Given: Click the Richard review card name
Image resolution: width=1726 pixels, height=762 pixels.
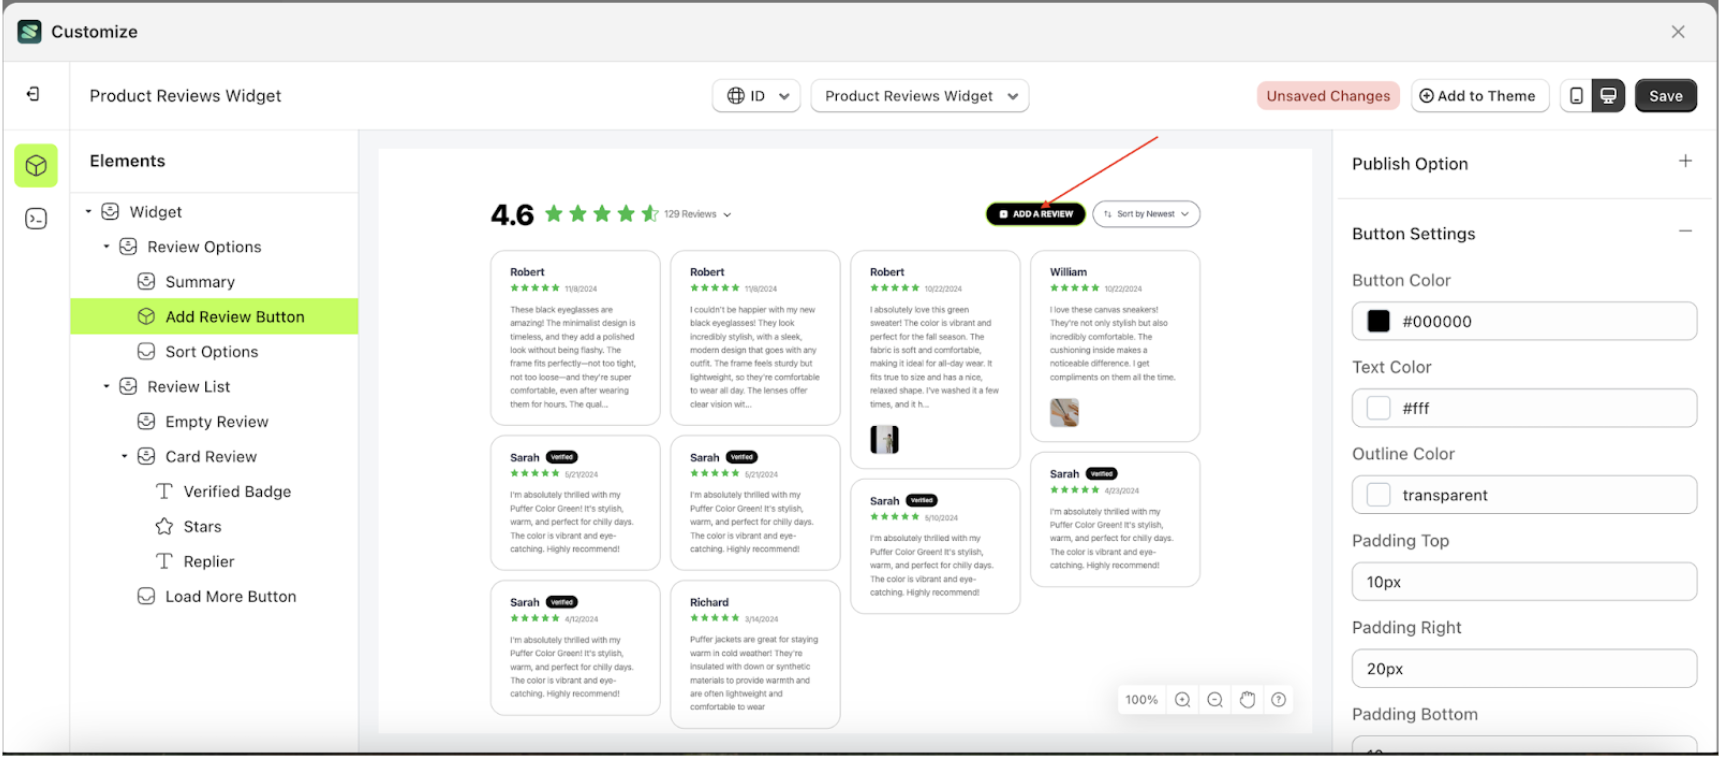Looking at the screenshot, I should [x=709, y=603].
